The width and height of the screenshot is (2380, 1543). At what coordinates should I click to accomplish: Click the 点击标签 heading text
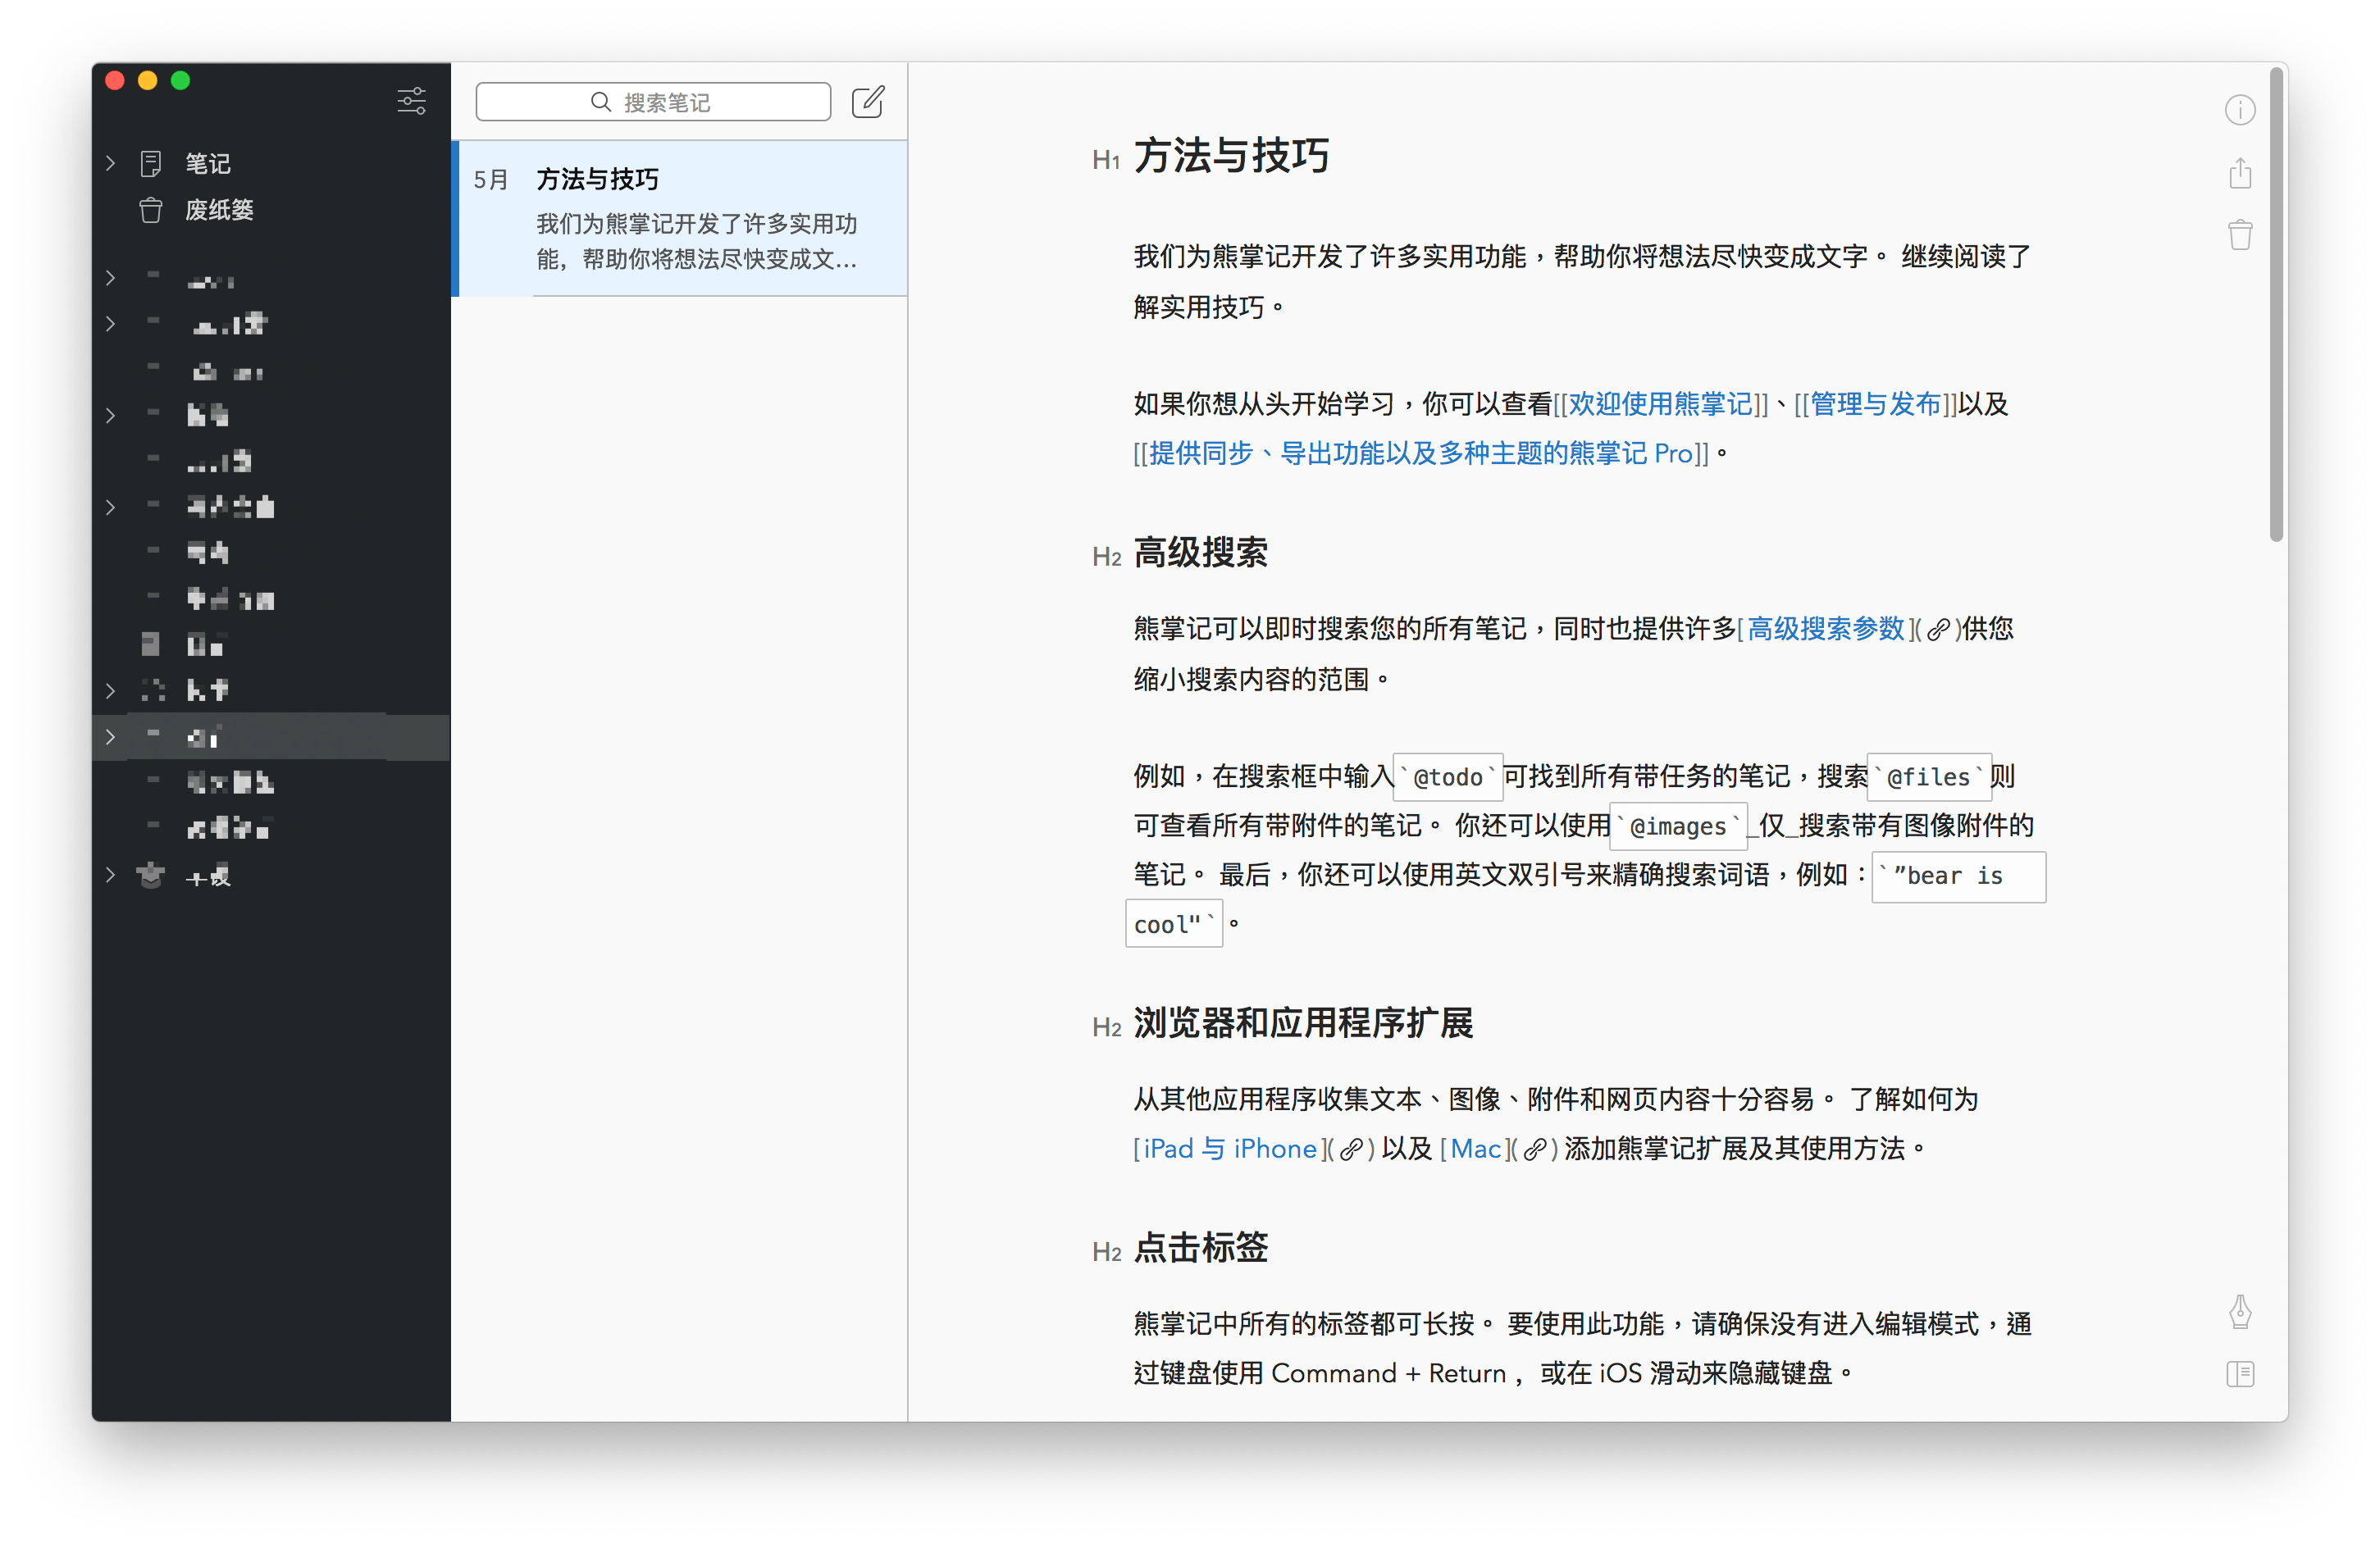point(1200,1248)
